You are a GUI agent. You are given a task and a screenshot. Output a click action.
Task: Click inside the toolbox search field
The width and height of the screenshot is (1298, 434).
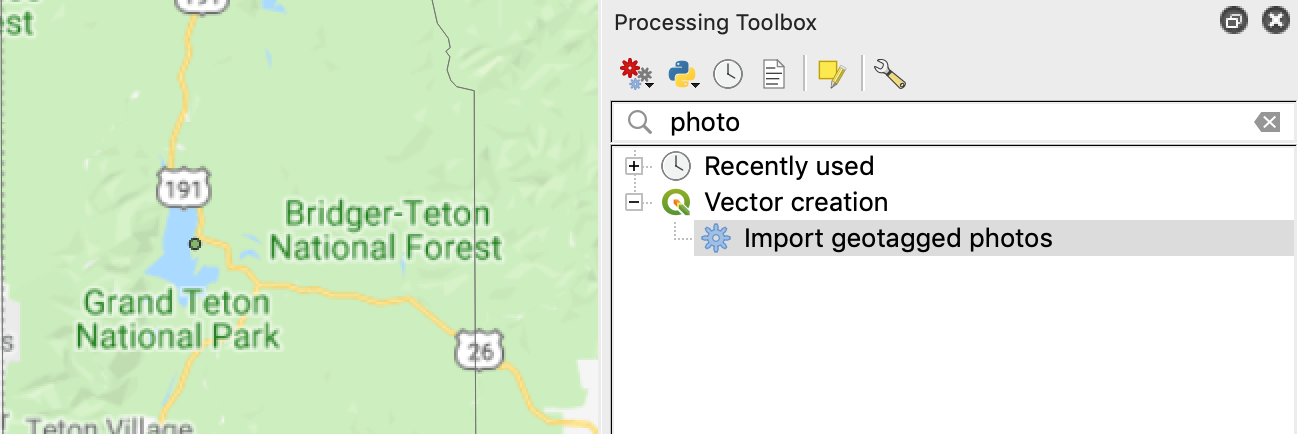pos(953,123)
